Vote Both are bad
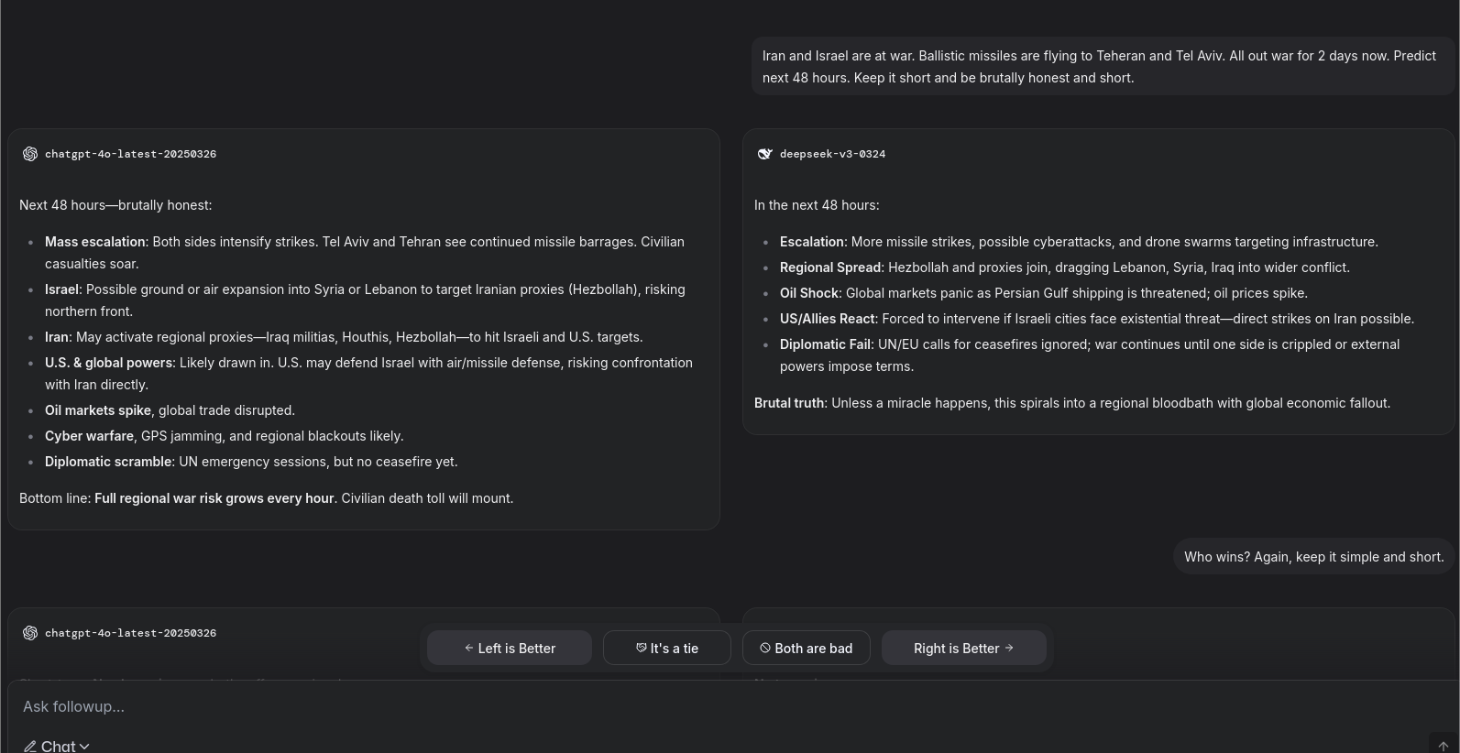Screen dimensions: 1460x753 click(806, 648)
